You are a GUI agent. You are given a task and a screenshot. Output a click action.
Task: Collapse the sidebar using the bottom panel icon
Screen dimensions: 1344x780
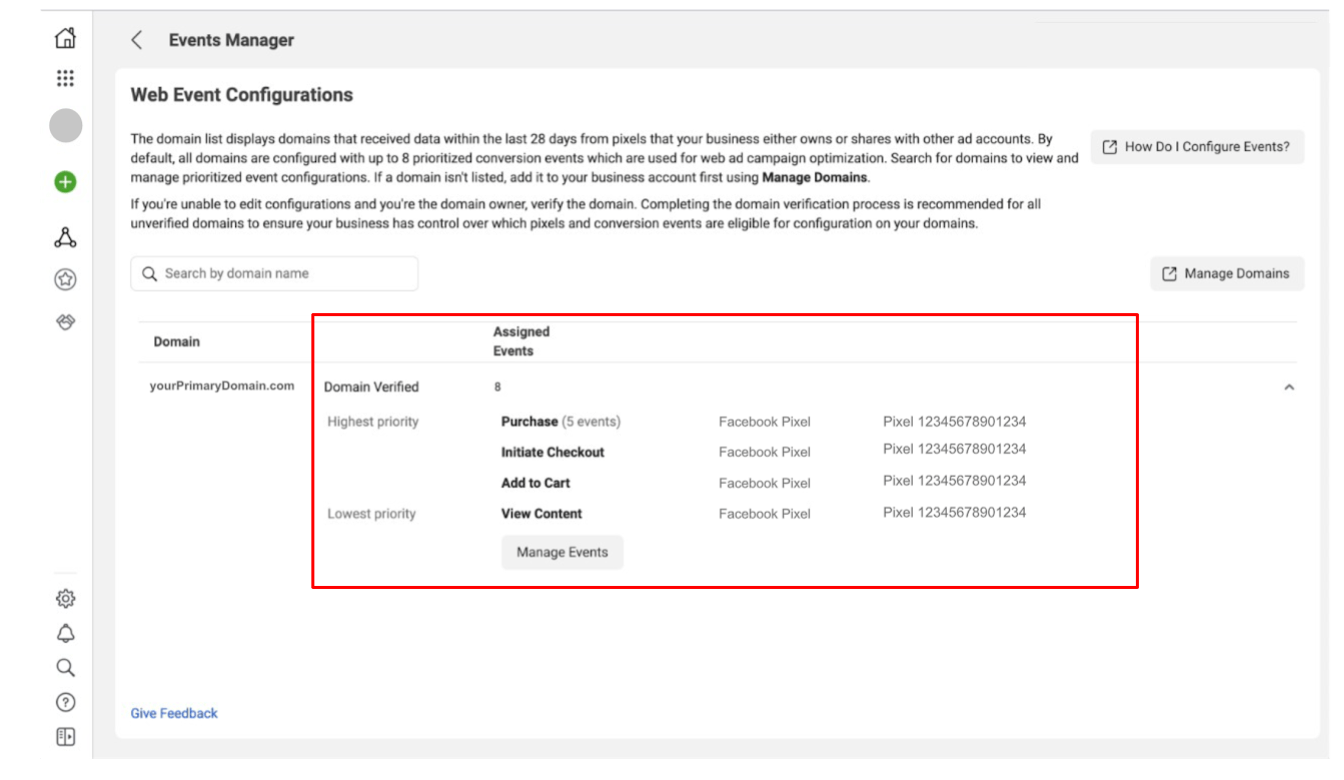pyautogui.click(x=65, y=737)
